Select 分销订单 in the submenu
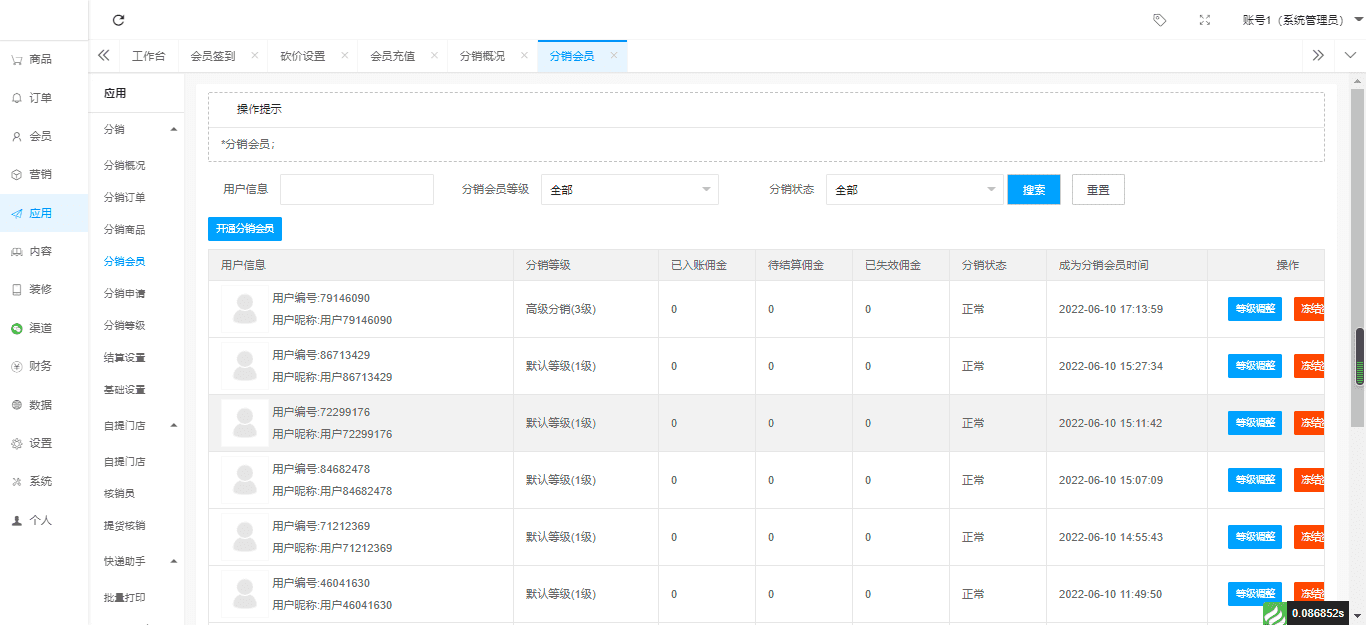 [125, 197]
